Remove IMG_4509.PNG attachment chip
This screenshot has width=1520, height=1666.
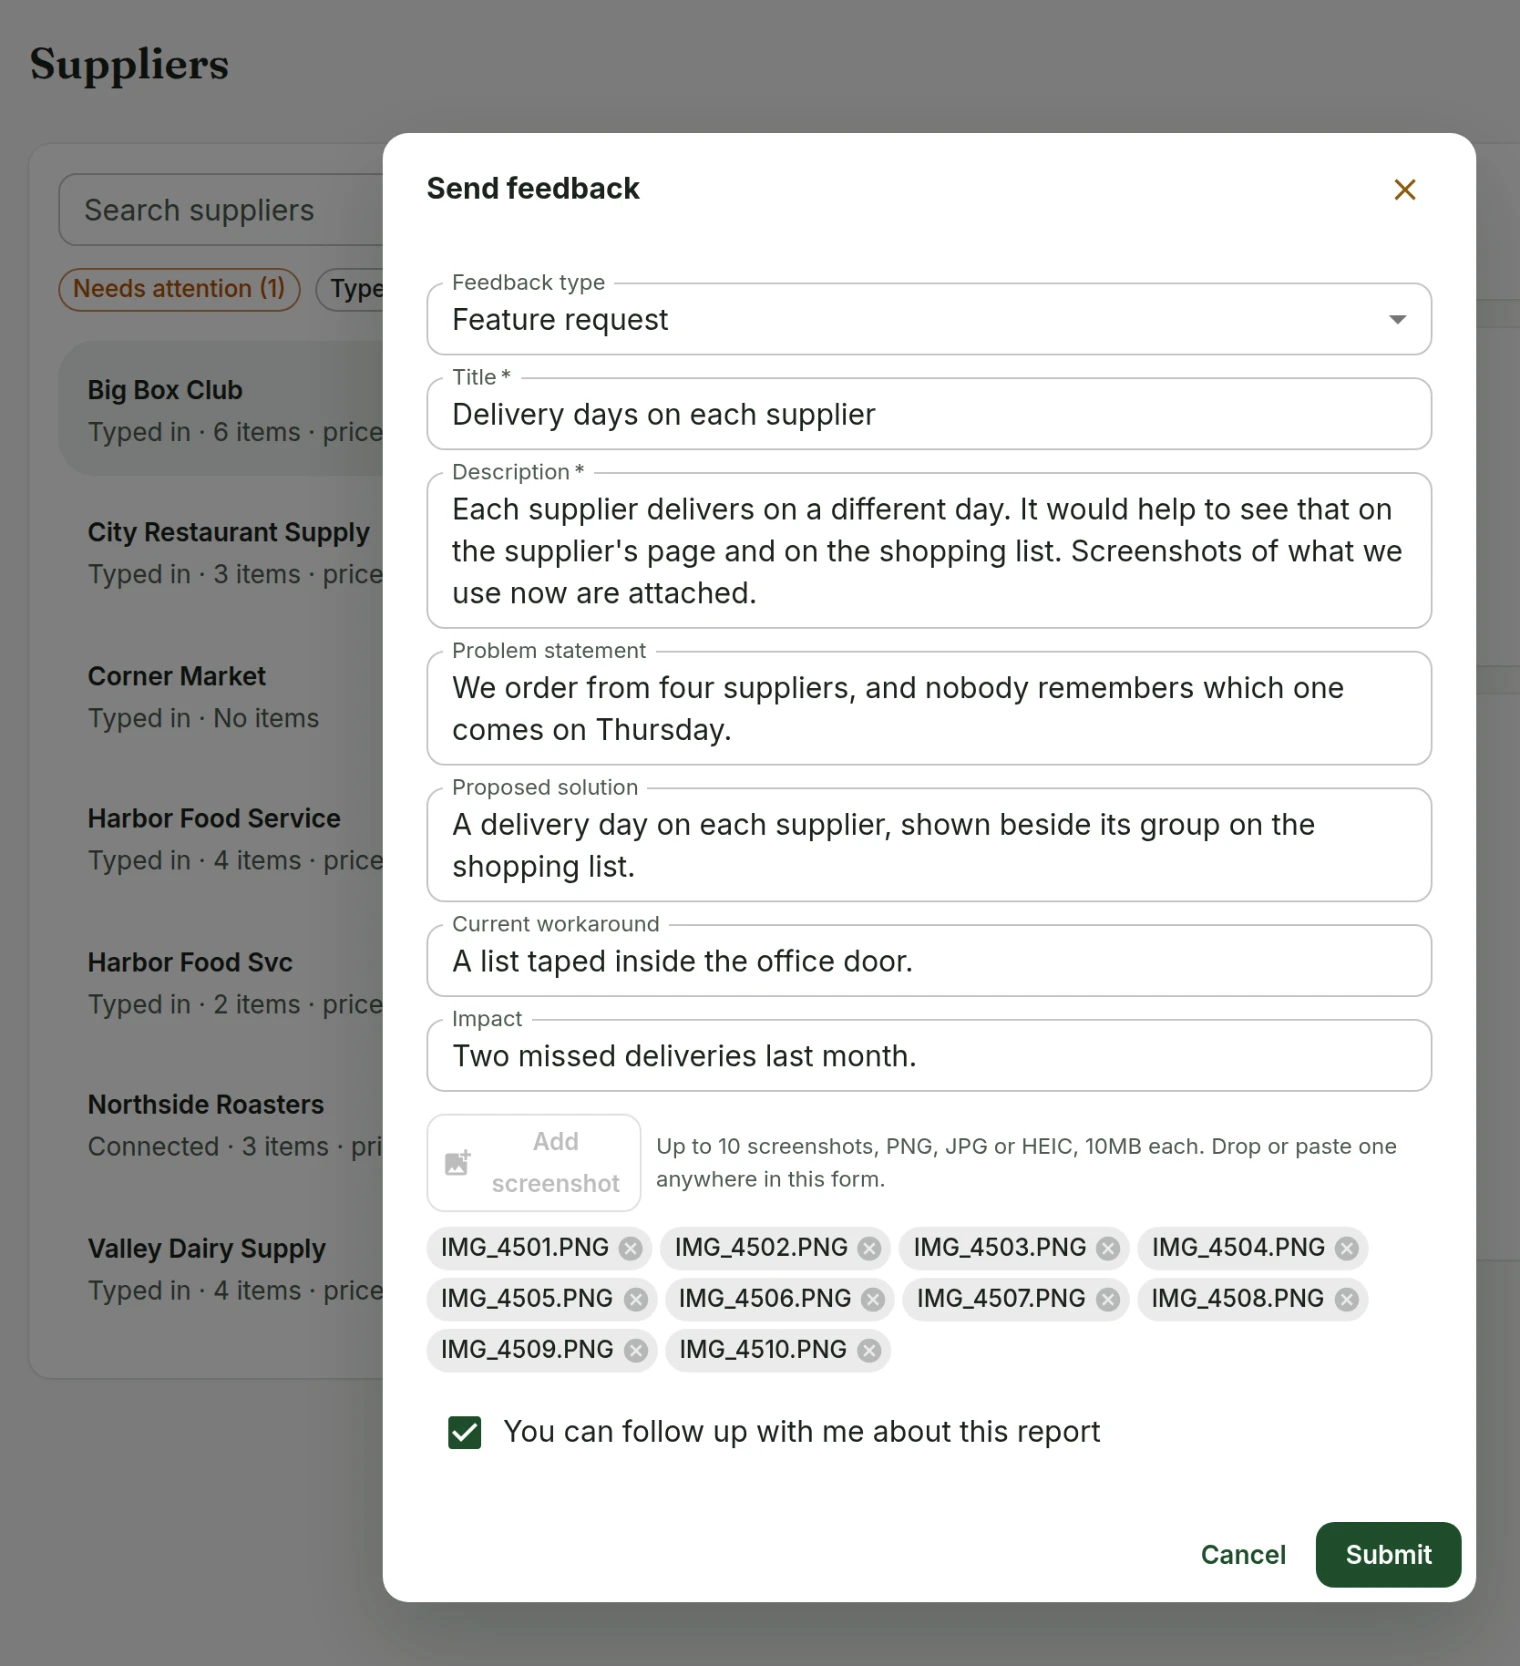[x=635, y=1350]
